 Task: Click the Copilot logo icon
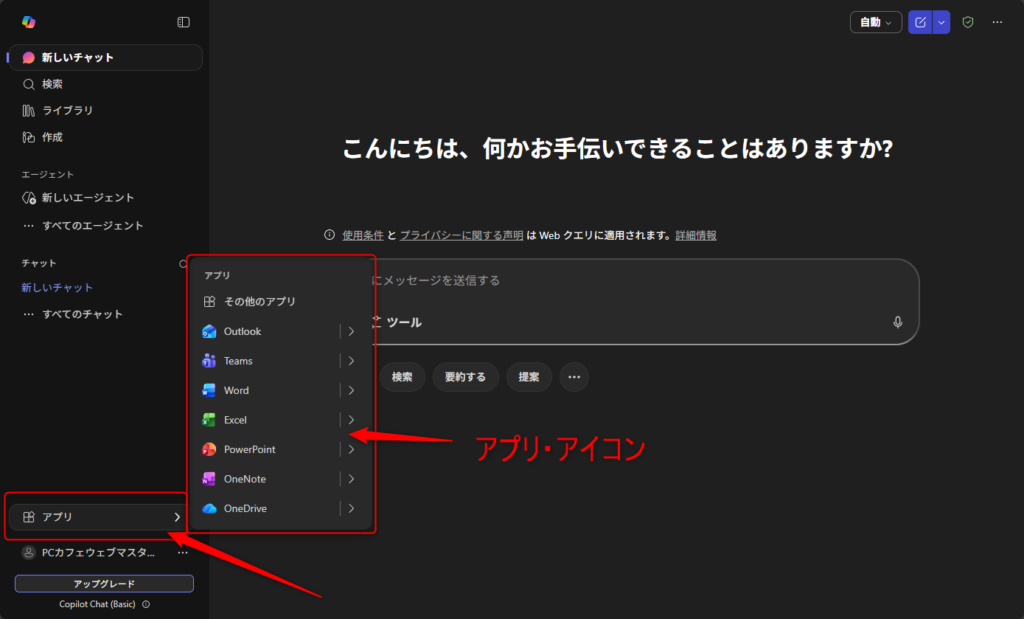pyautogui.click(x=28, y=22)
